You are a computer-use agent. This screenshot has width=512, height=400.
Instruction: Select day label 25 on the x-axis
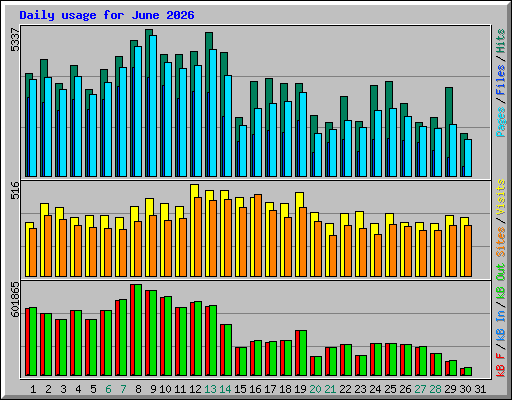click(x=390, y=389)
